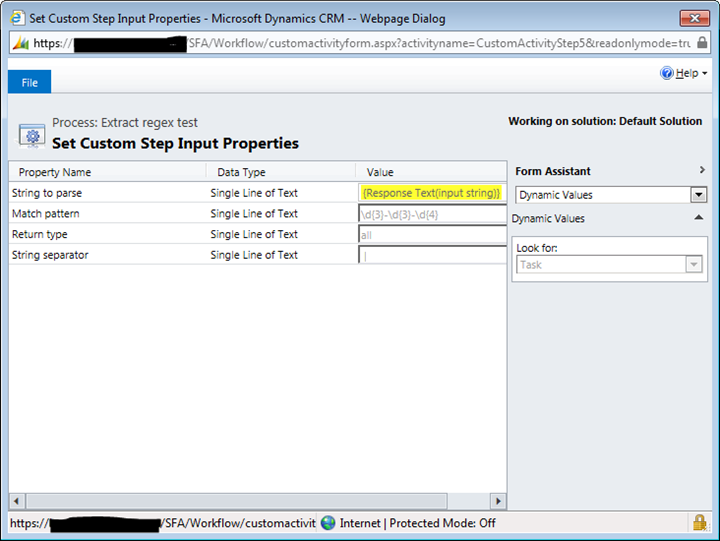Click the 'Set Custom Step Input Properties' heading
This screenshot has height=541, width=720.
click(175, 143)
